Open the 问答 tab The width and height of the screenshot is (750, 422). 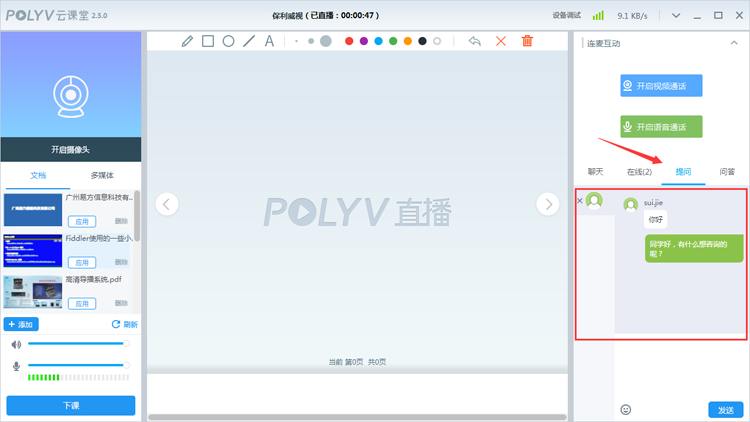click(x=727, y=172)
